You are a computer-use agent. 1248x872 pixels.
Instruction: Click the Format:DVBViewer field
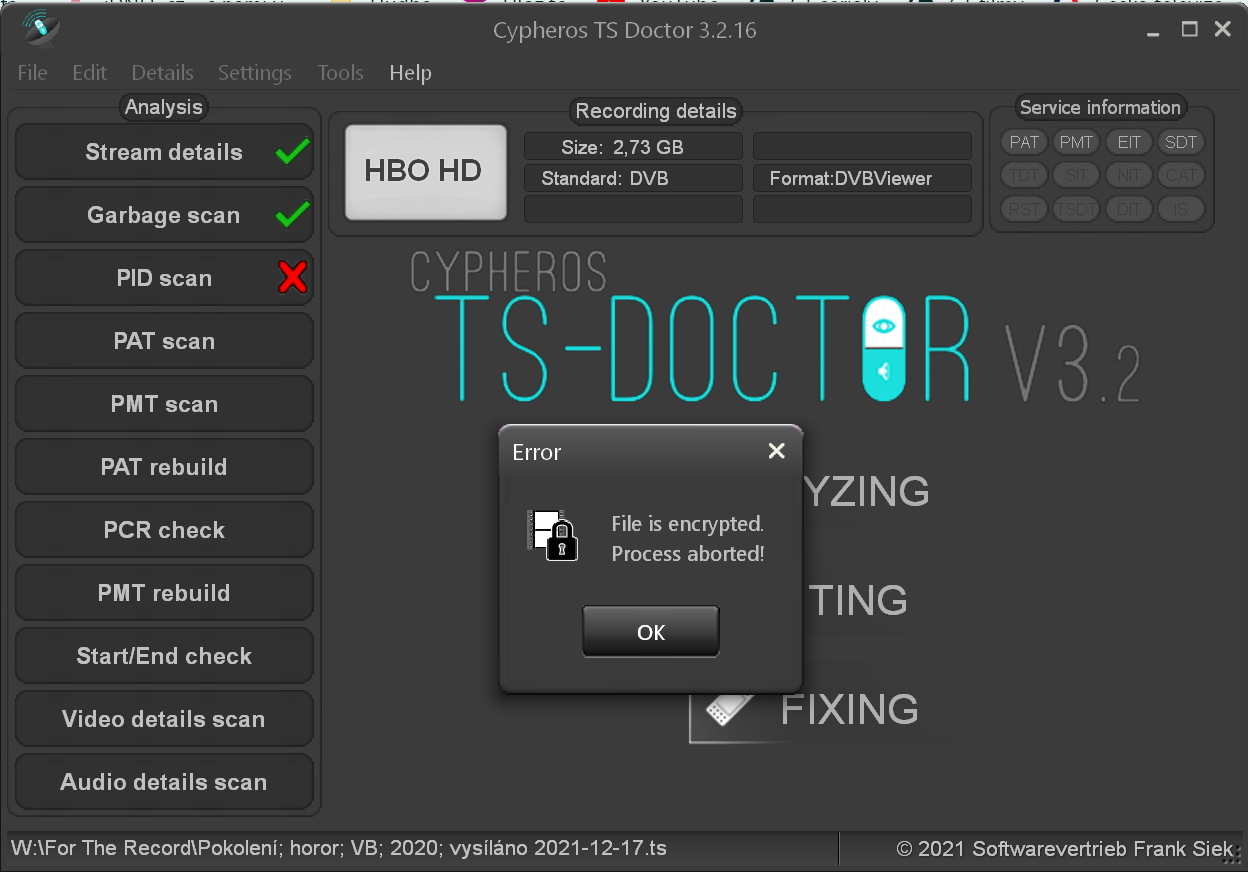pyautogui.click(x=862, y=179)
